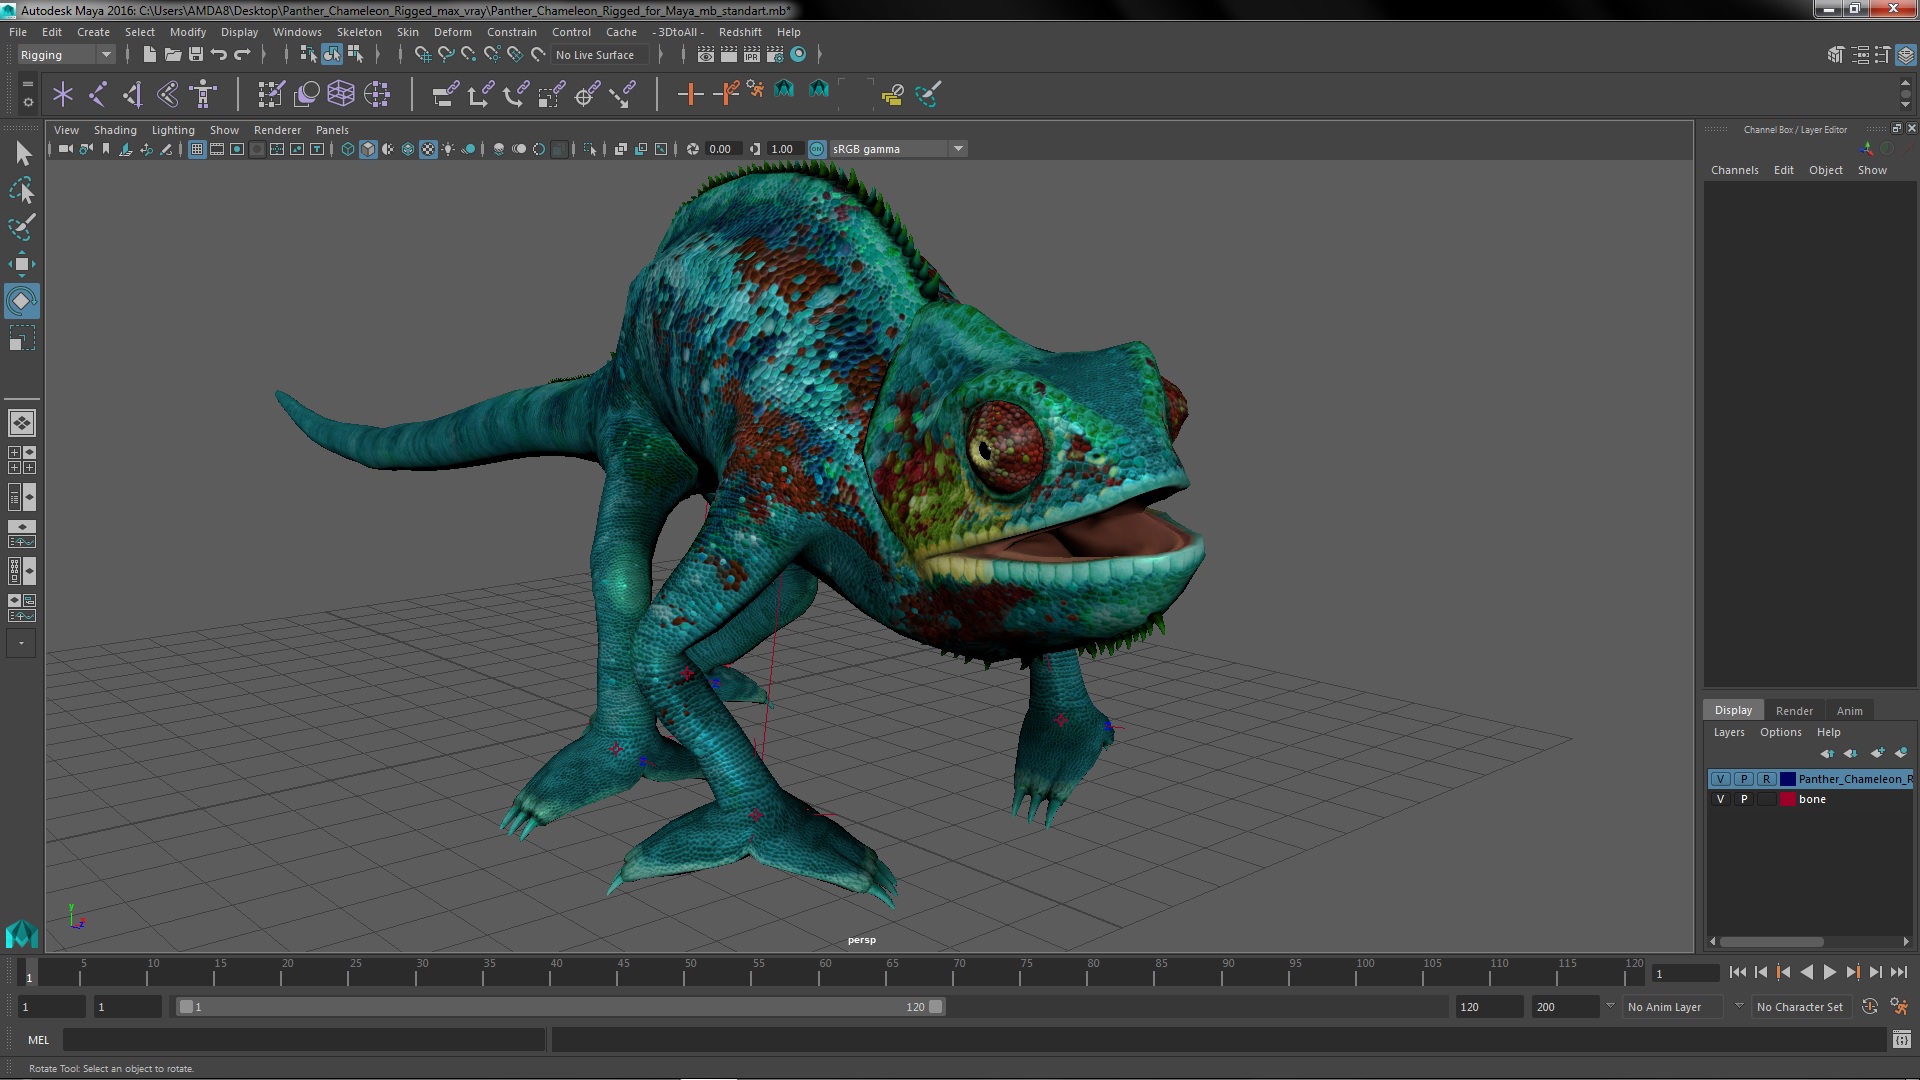
Task: Activate the Lasso select tool
Action: point(22,190)
